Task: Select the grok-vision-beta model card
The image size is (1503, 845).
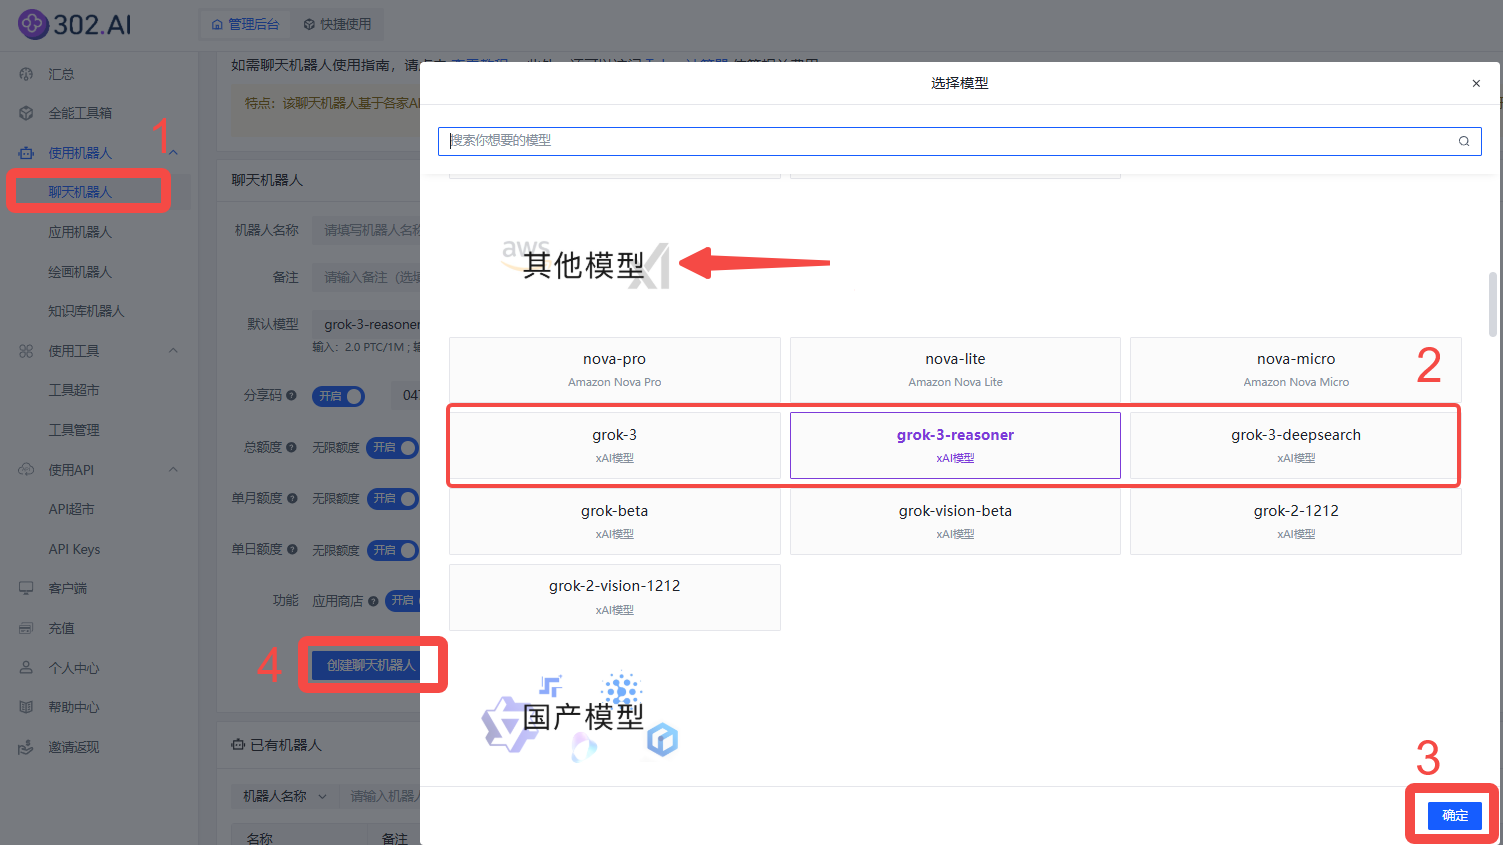Action: click(955, 521)
